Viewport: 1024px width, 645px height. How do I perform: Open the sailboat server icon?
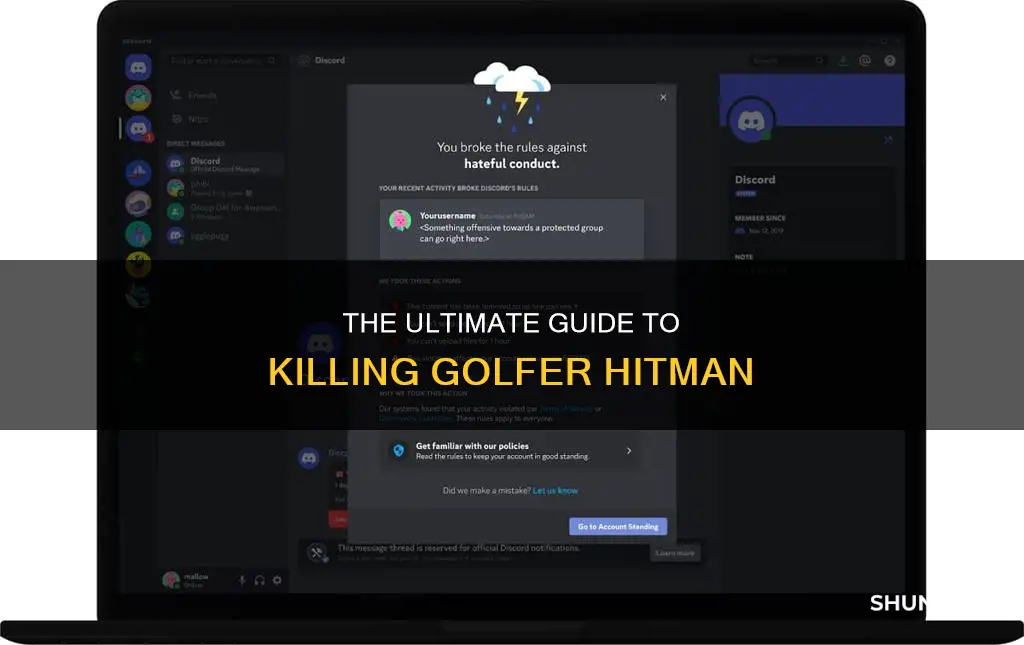point(138,172)
